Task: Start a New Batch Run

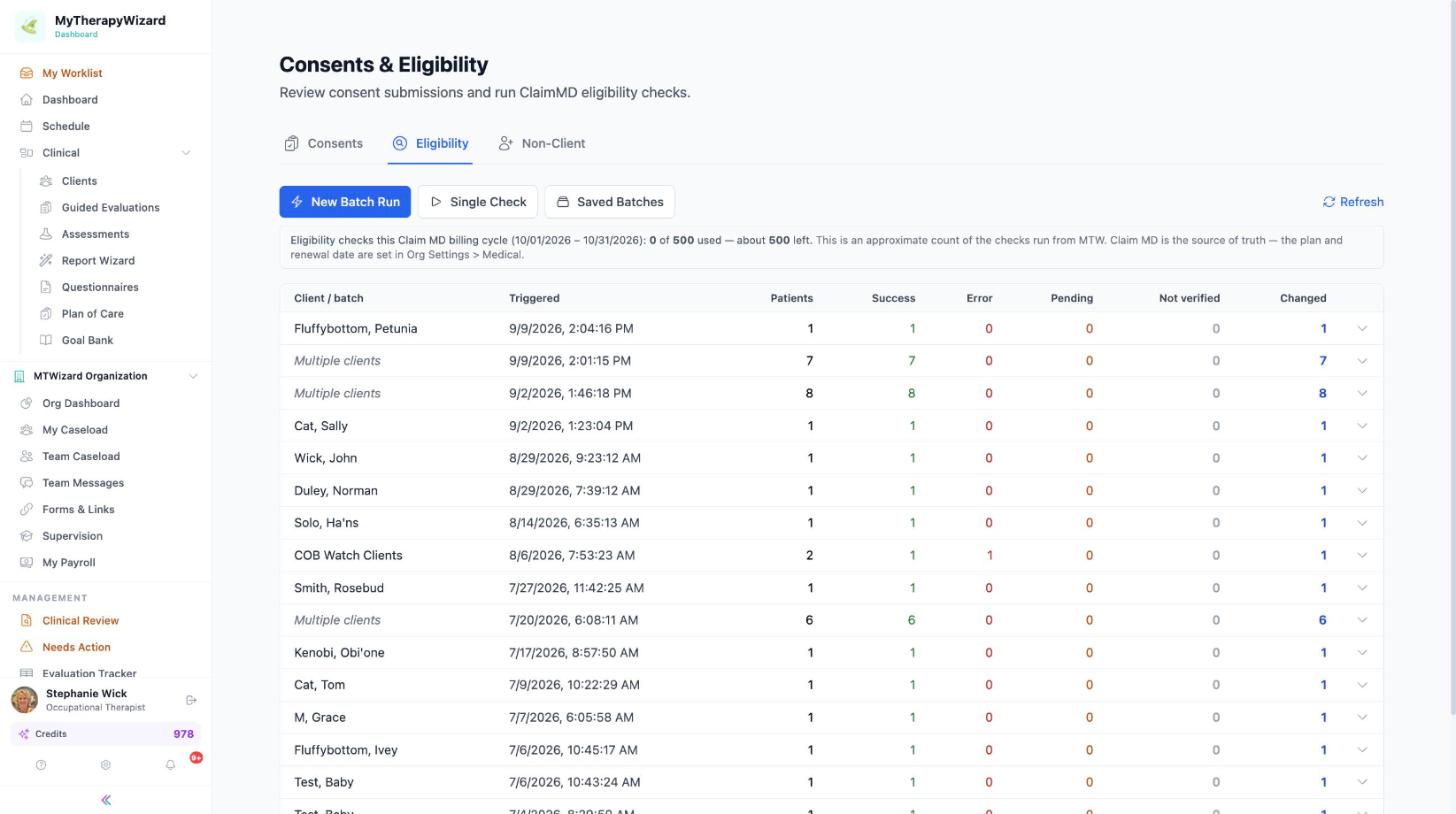Action: [x=345, y=202]
